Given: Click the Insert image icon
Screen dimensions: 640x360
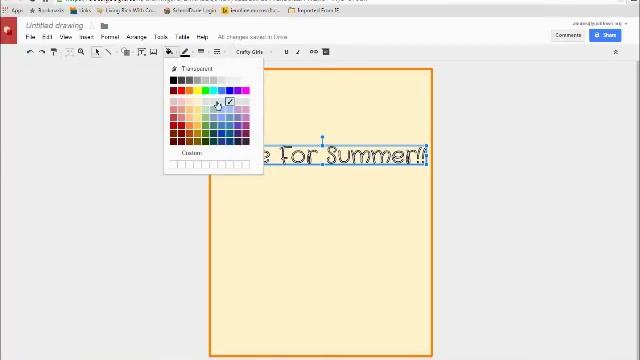Looking at the screenshot, I should (x=153, y=52).
